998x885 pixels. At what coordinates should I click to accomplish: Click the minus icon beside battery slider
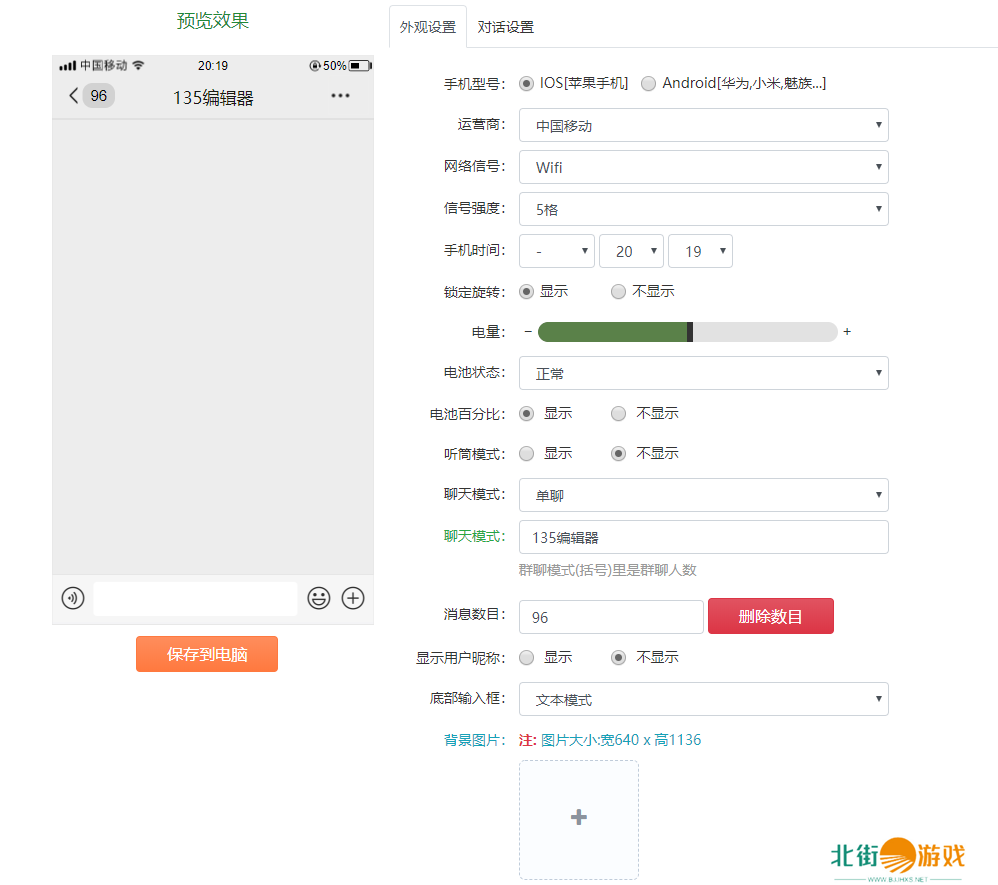click(x=528, y=332)
